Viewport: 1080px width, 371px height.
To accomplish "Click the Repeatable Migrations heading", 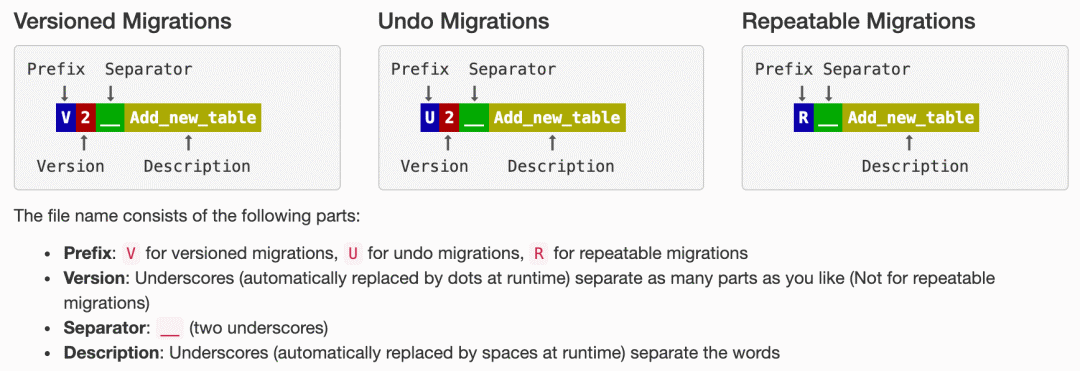I will click(858, 21).
